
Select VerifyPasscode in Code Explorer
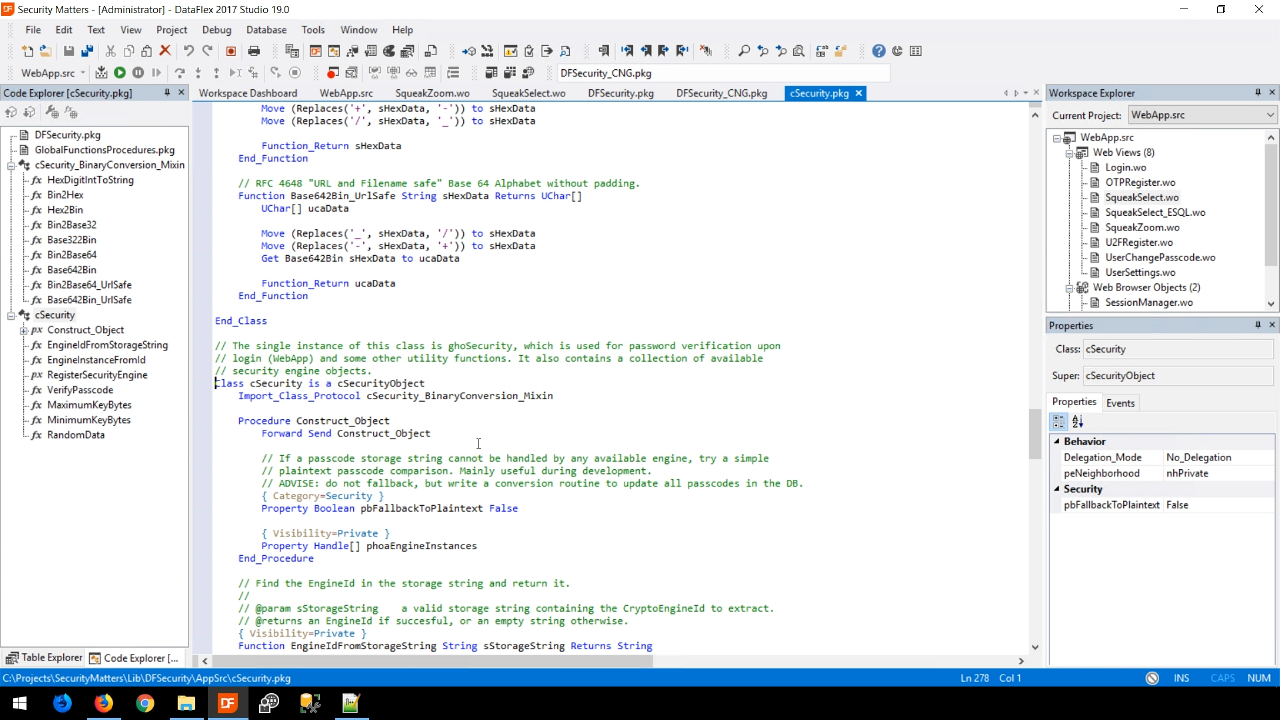pyautogui.click(x=80, y=390)
